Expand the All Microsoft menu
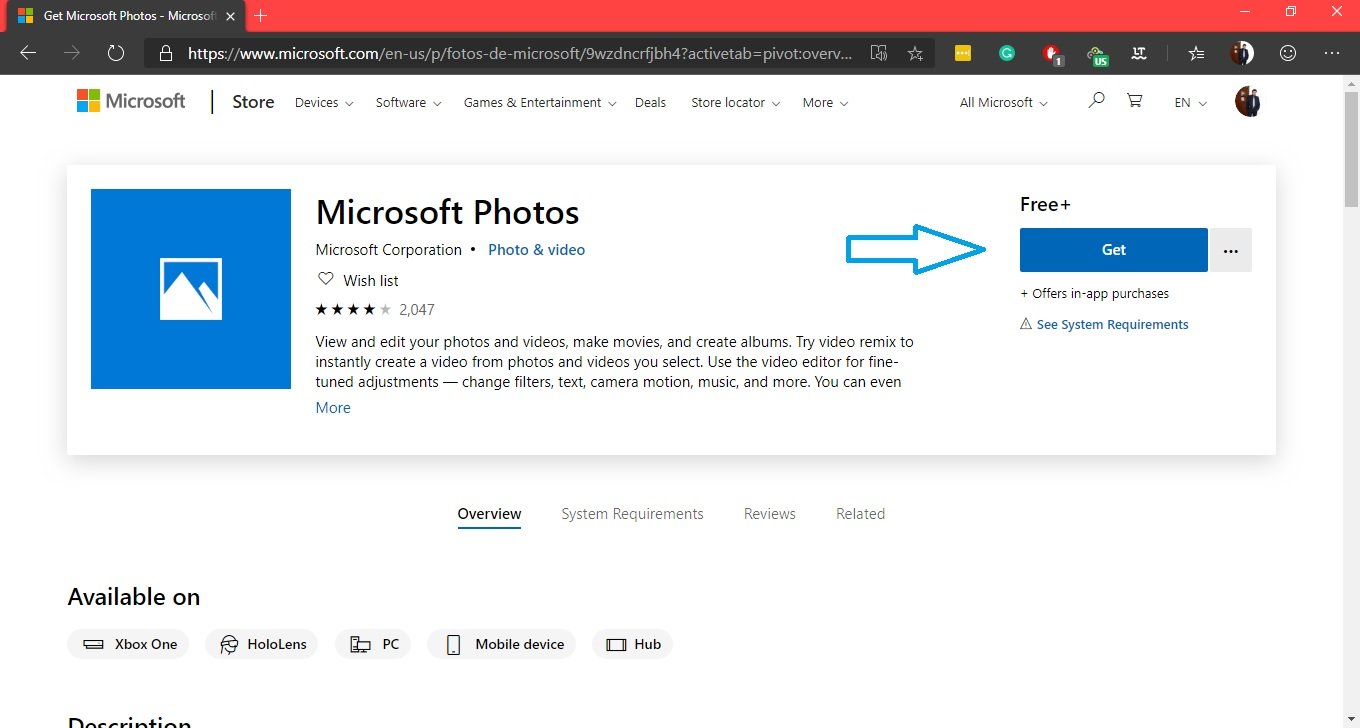The width and height of the screenshot is (1360, 728). click(1004, 102)
